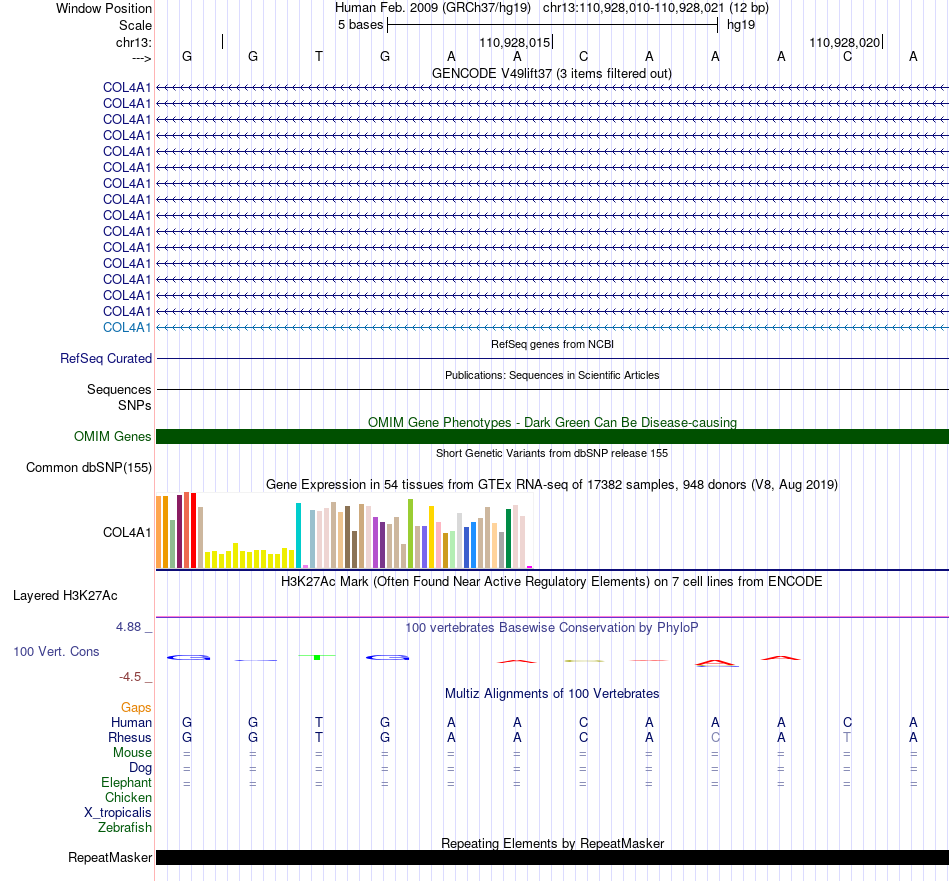The image size is (950, 881).
Task: Click the black RepeatMasker bar
Action: (552, 857)
